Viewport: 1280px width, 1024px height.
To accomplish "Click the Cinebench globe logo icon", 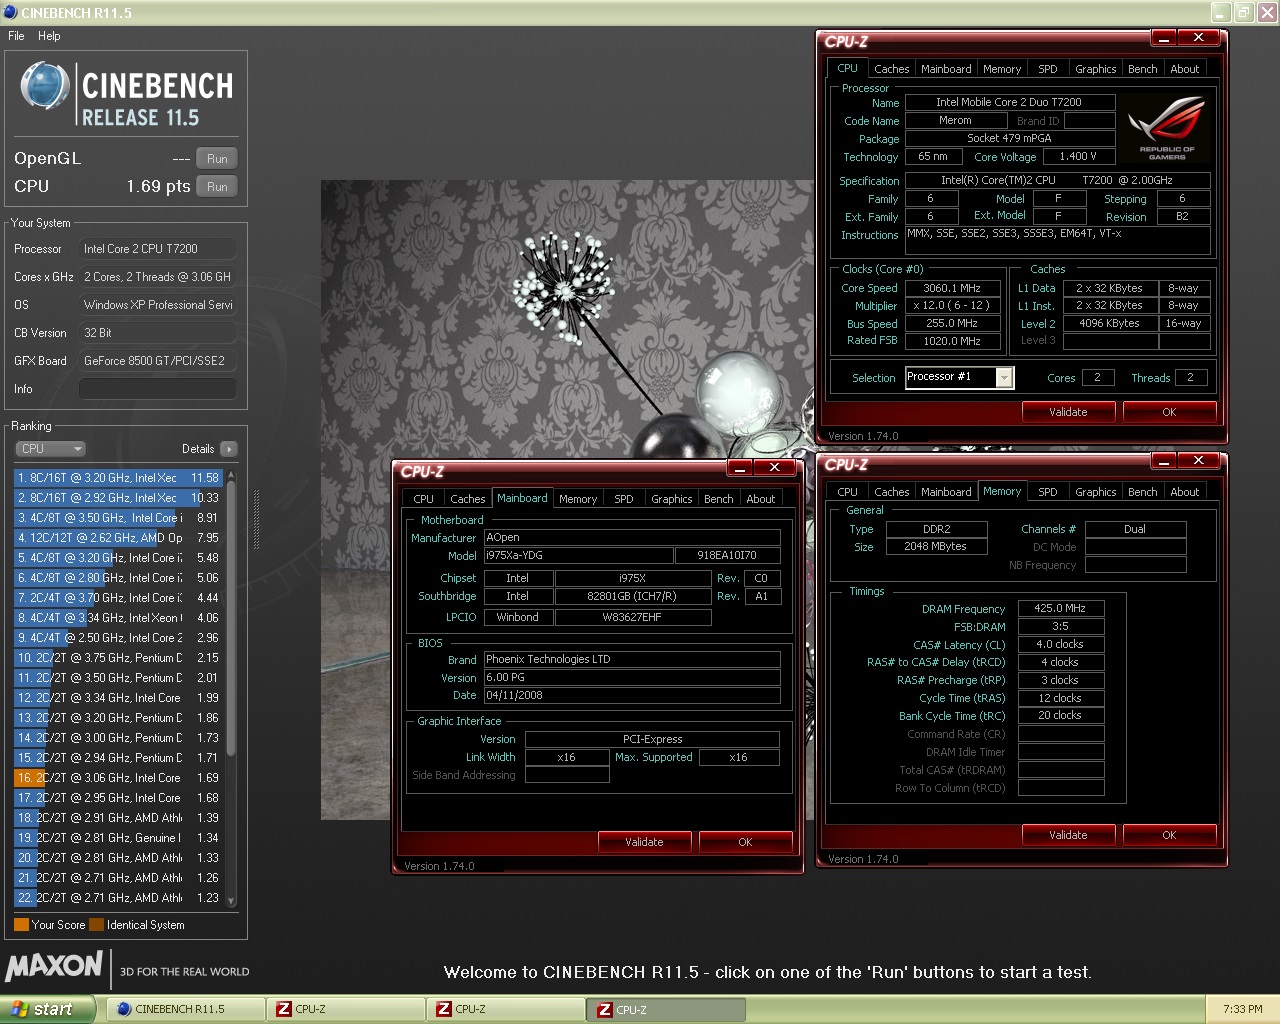I will coord(45,87).
